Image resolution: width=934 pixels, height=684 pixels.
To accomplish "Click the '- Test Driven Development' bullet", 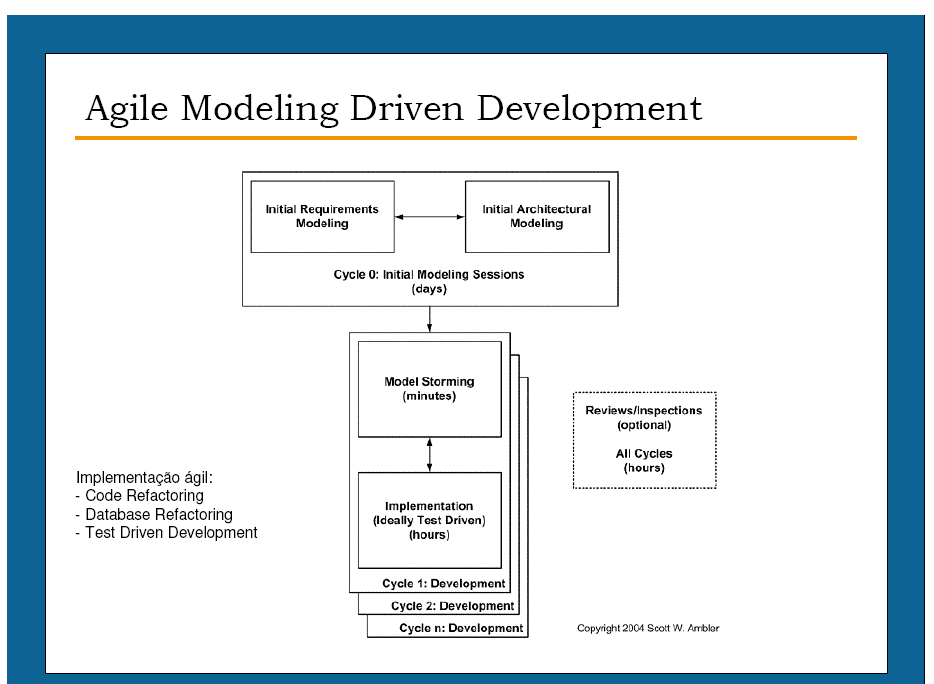I will [x=166, y=533].
